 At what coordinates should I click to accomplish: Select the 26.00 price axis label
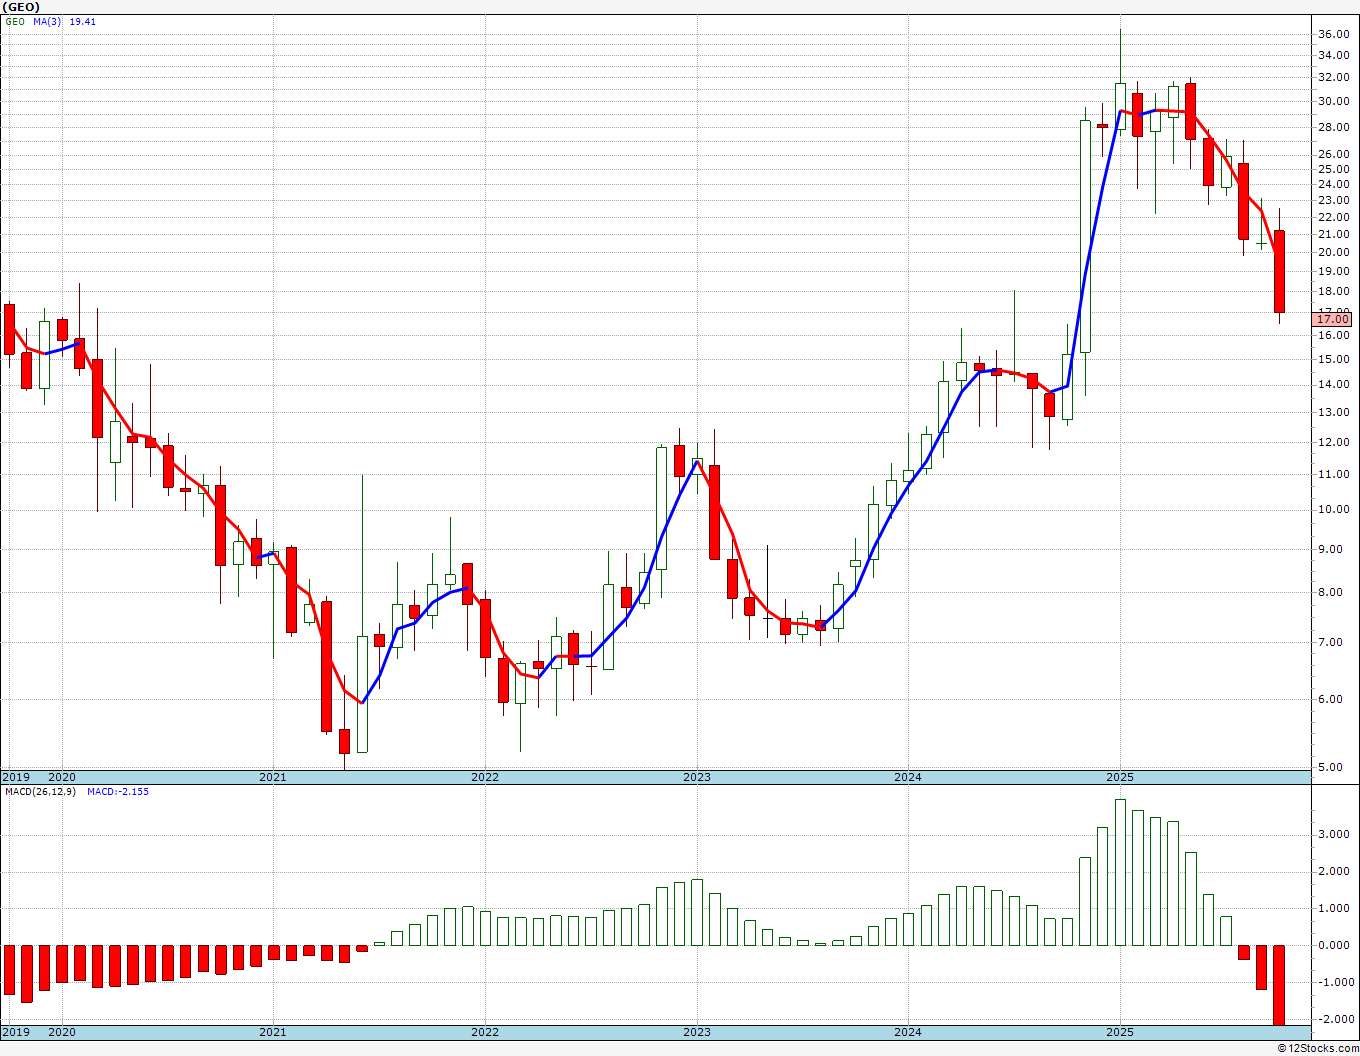1333,154
